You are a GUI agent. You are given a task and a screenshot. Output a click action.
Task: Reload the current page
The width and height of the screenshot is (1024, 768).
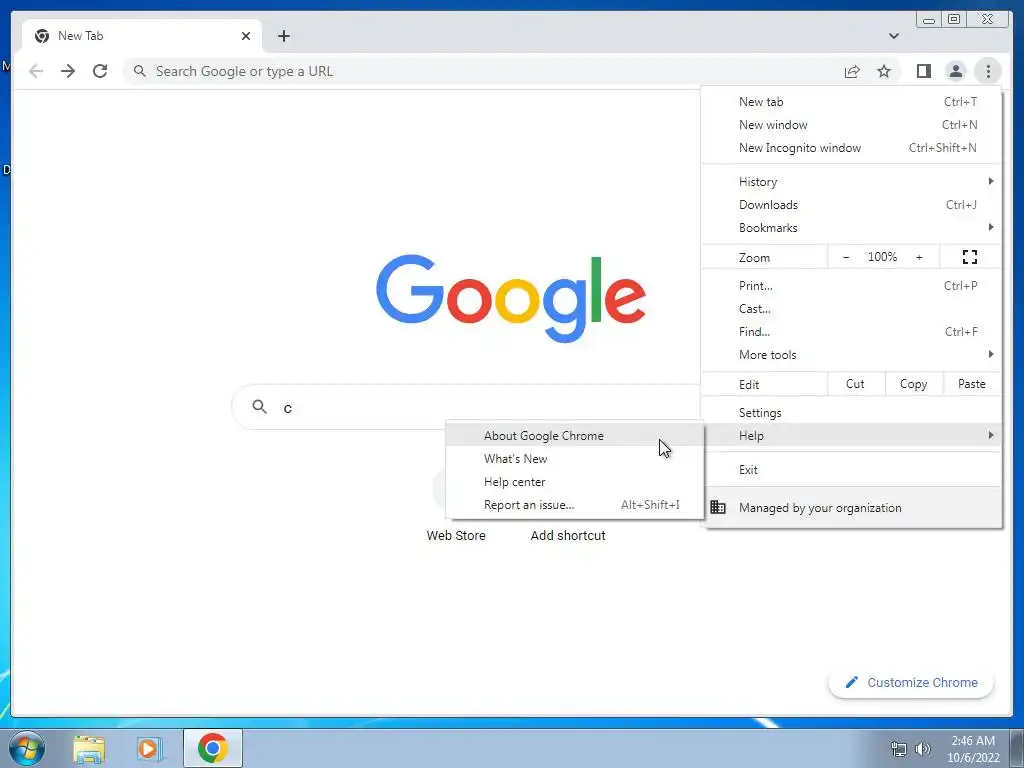click(100, 71)
